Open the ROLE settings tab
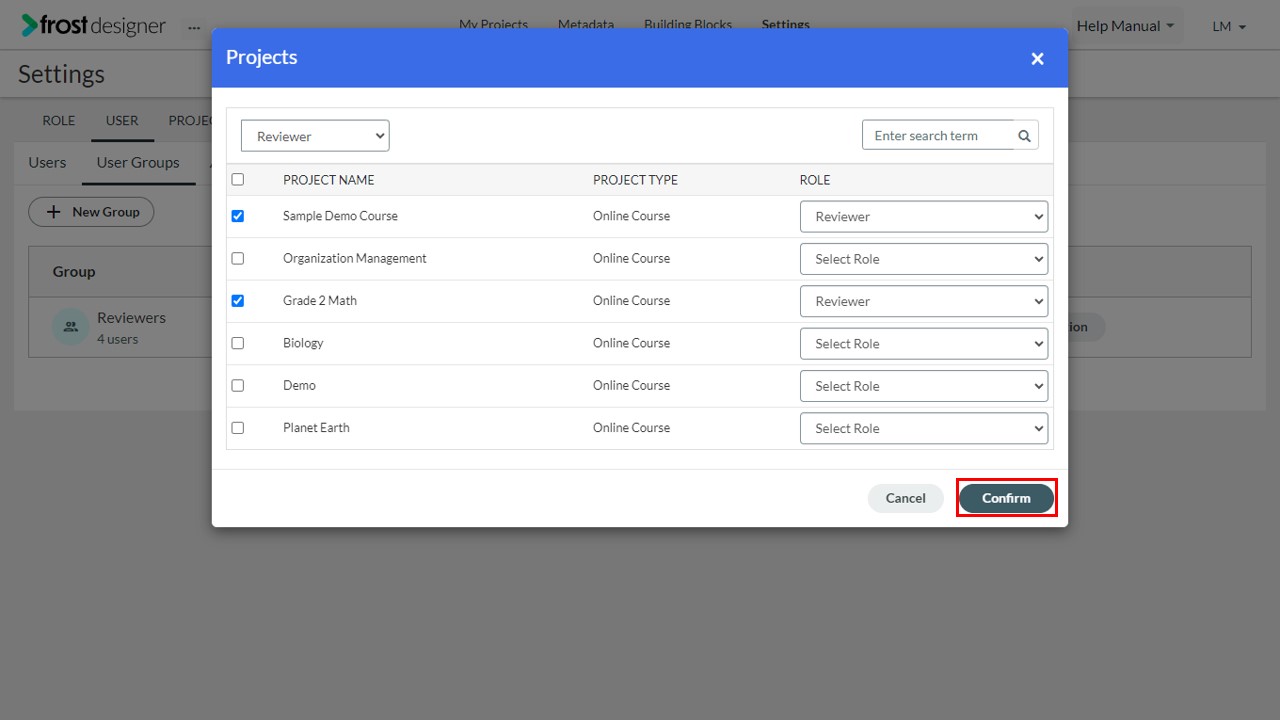This screenshot has height=720, width=1280. pos(59,120)
